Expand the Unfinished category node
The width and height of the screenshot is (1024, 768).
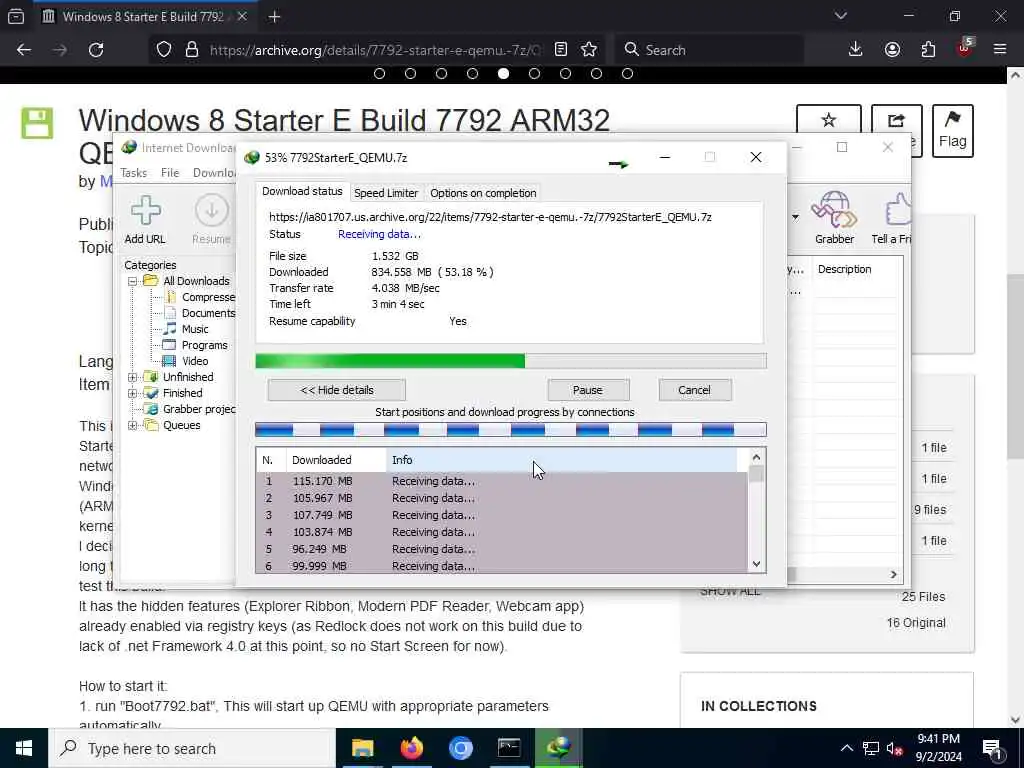[x=132, y=377]
